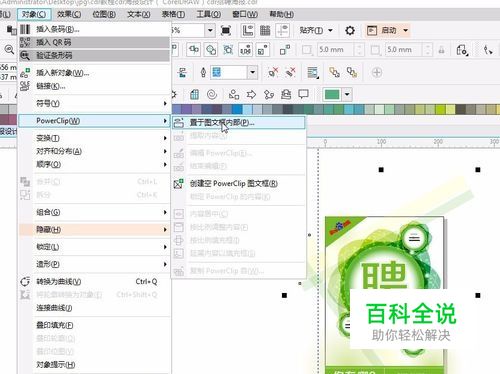500x374 pixels.
Task: Click the pen outline icon
Action: click(203, 72)
